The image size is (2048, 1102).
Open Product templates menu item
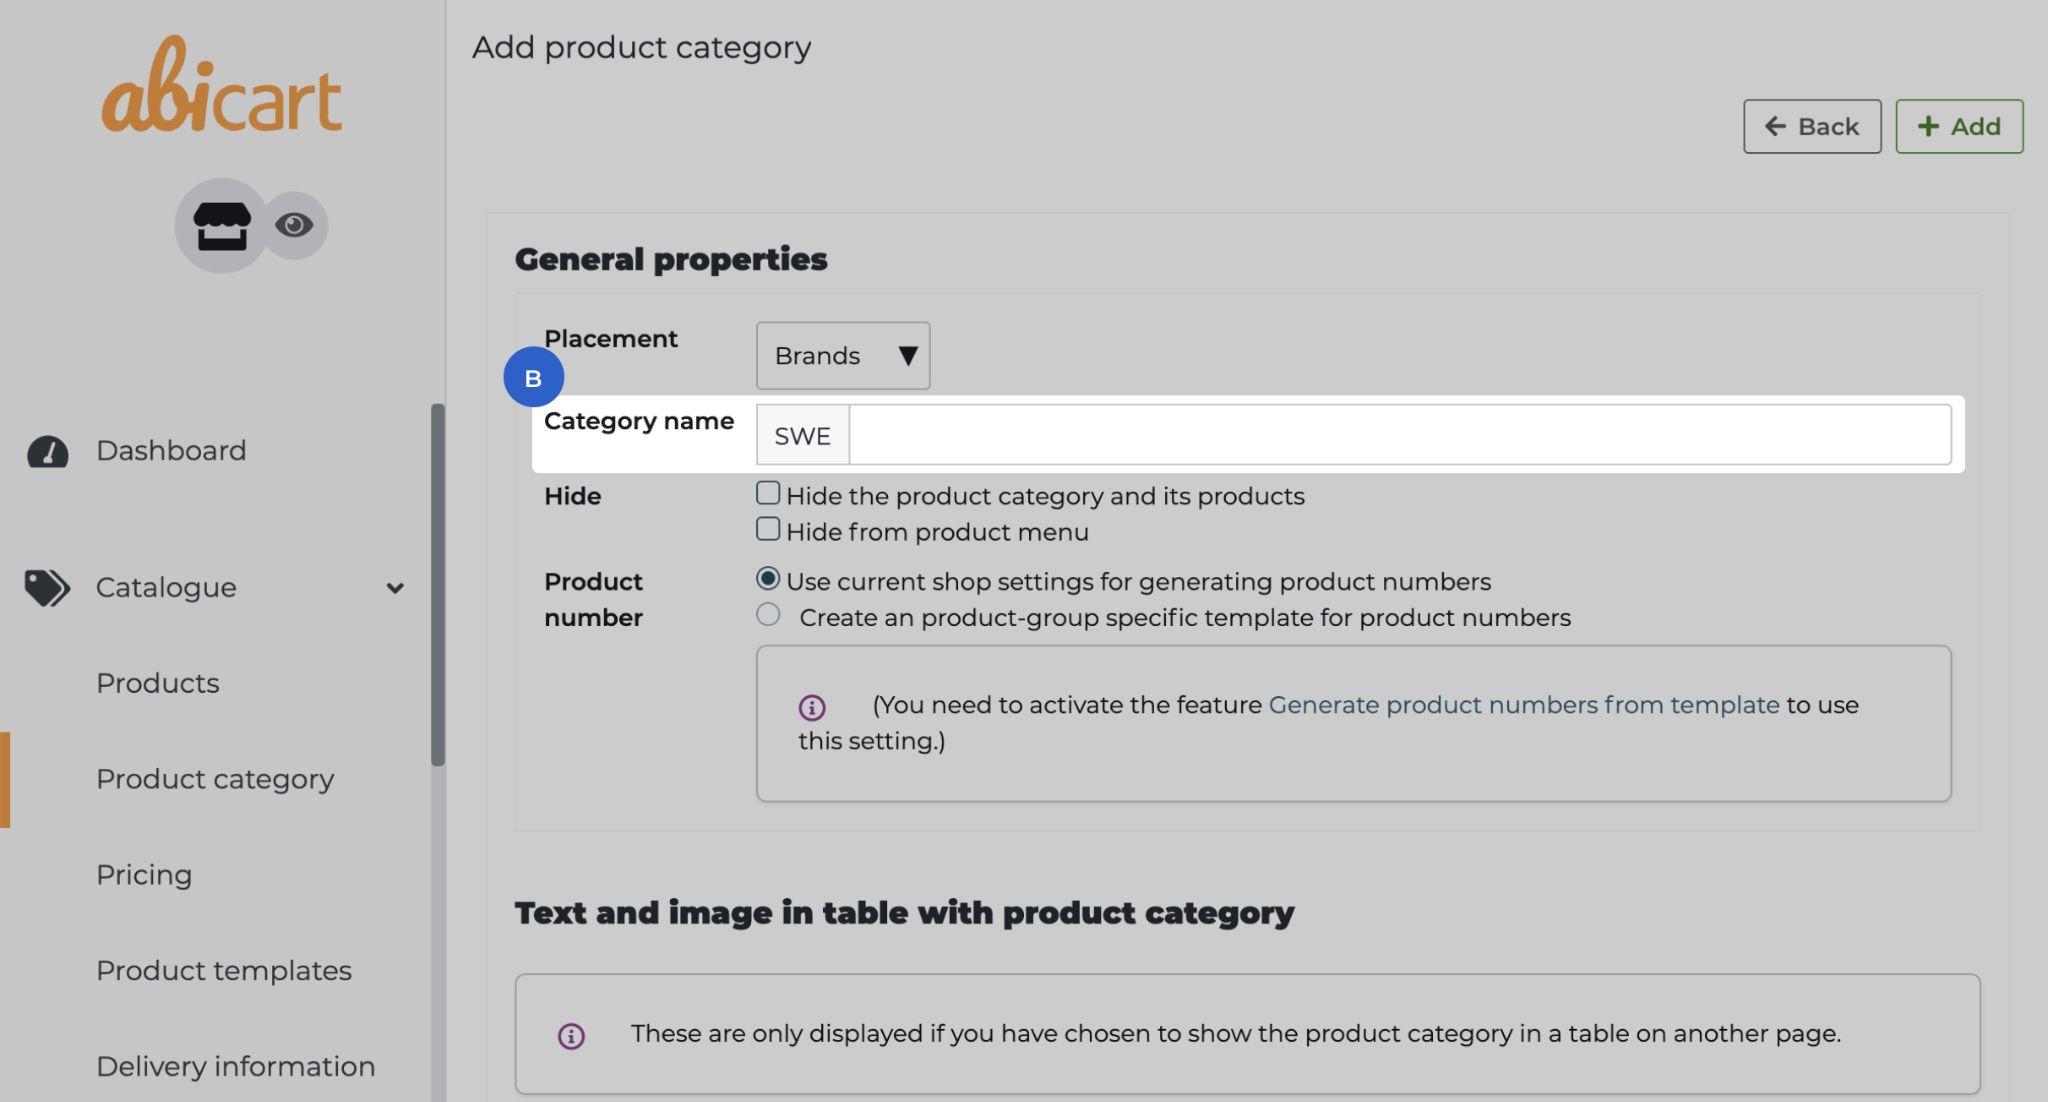tap(224, 971)
